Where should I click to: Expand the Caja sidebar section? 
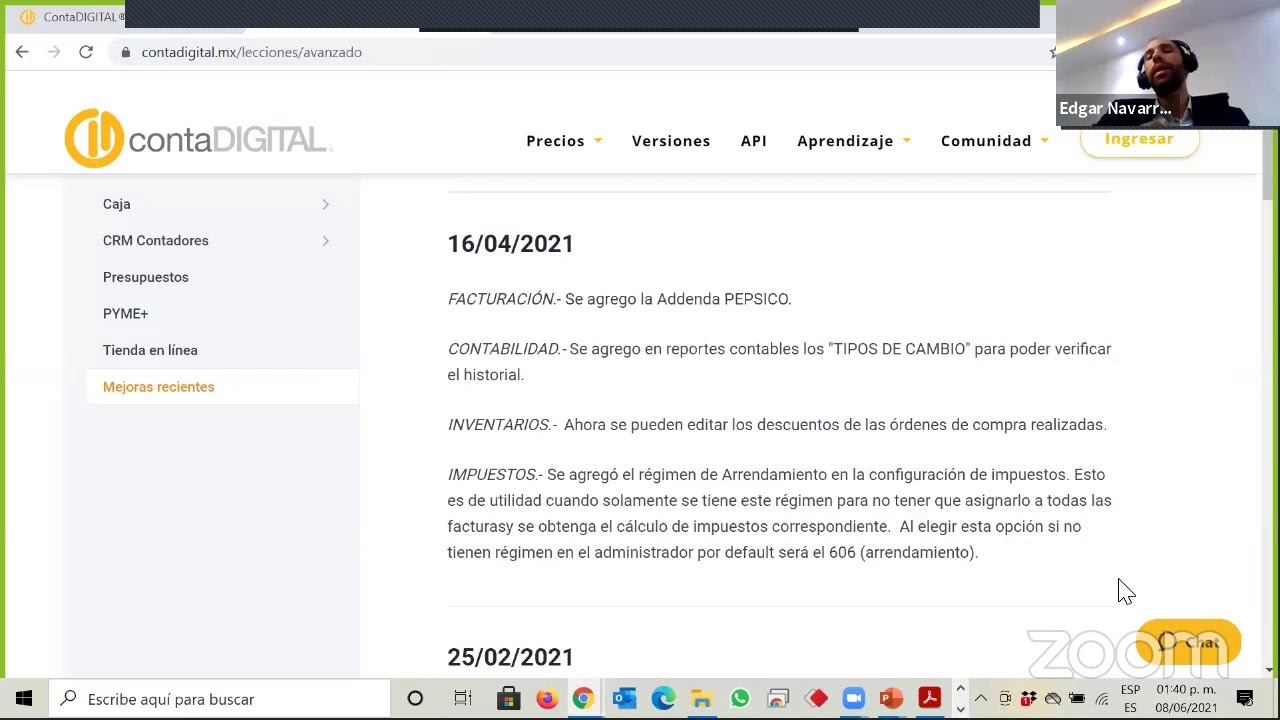coord(325,204)
